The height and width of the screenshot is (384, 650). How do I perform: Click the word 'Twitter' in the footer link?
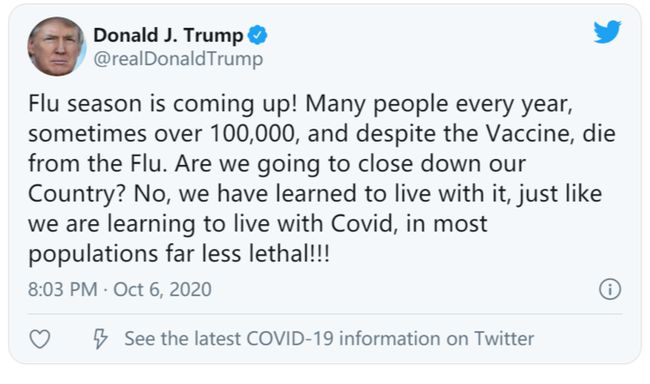pyautogui.click(x=504, y=339)
